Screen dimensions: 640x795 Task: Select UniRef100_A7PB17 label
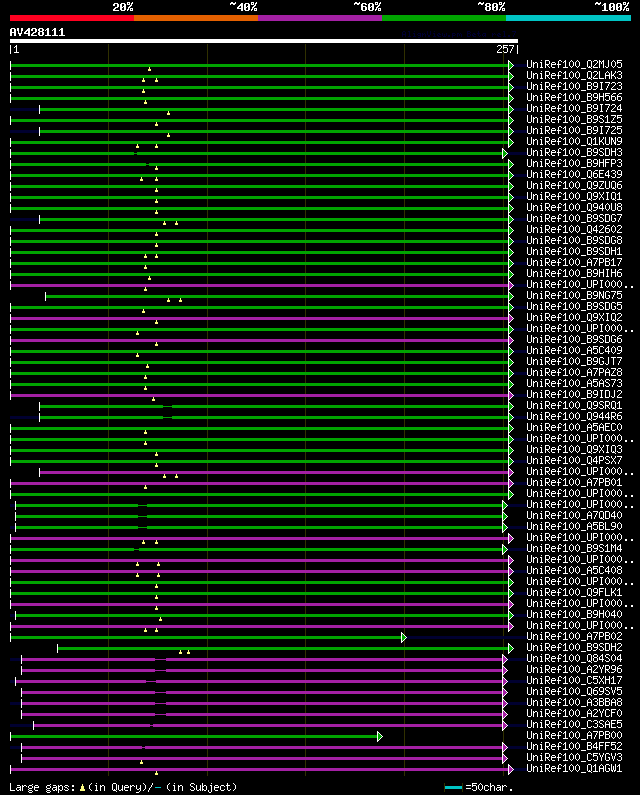point(574,263)
